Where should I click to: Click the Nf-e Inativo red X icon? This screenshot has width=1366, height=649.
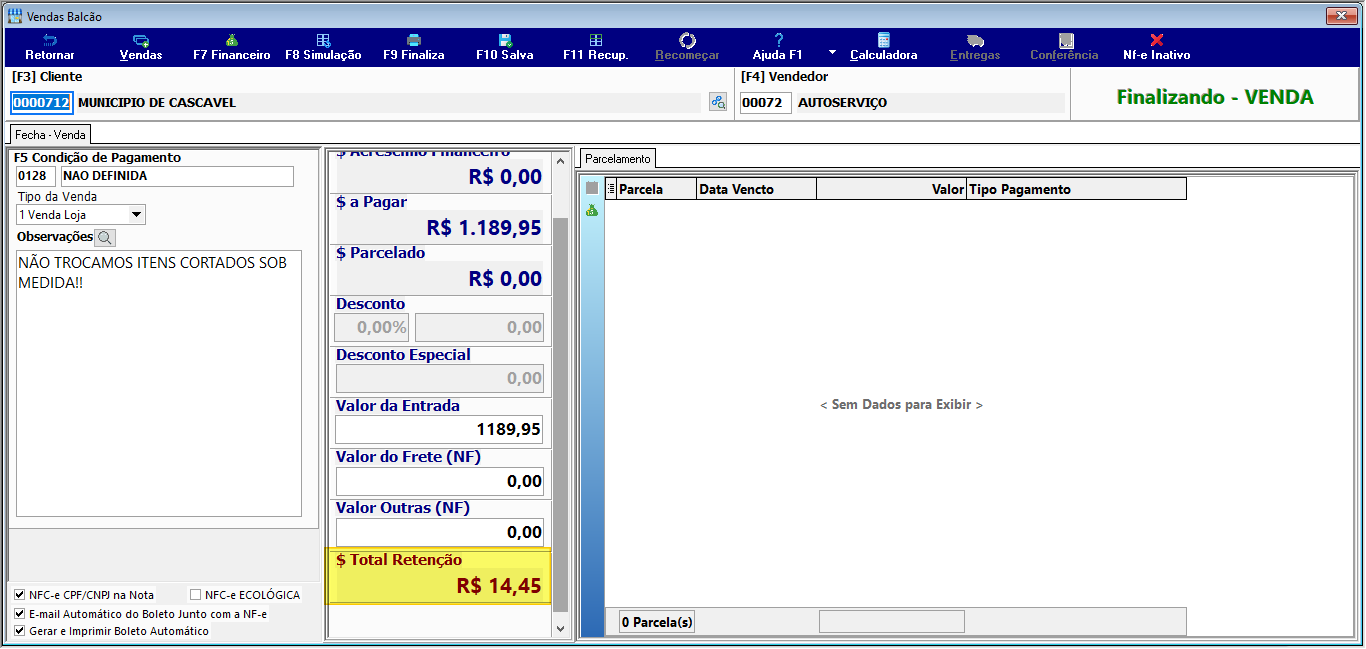[x=1157, y=40]
